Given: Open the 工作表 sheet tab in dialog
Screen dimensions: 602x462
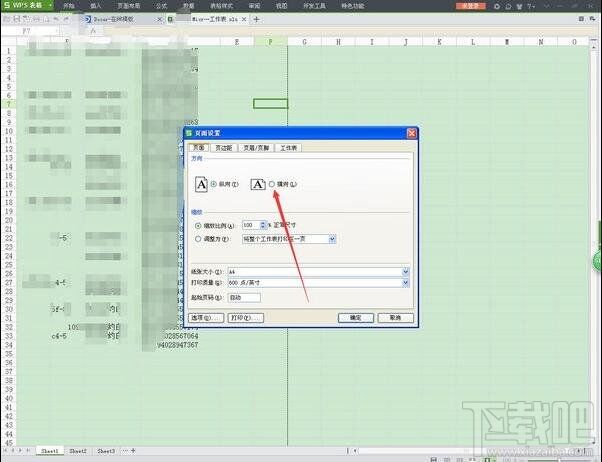Looking at the screenshot, I should [x=289, y=148].
